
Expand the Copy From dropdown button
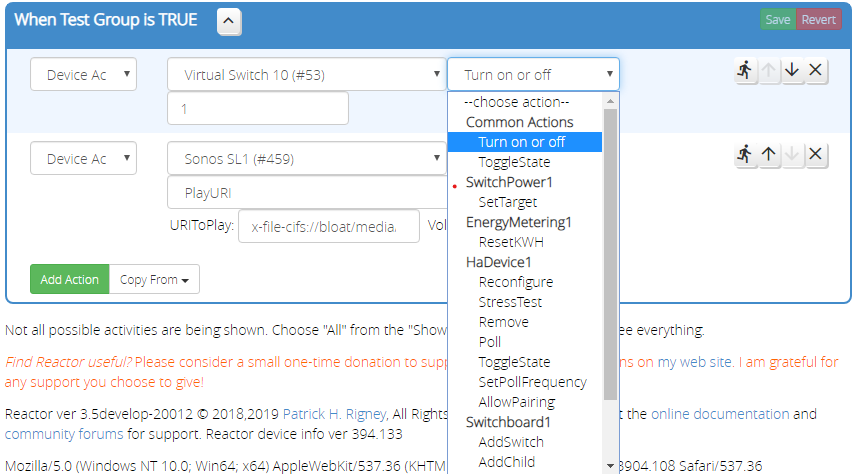pyautogui.click(x=154, y=280)
